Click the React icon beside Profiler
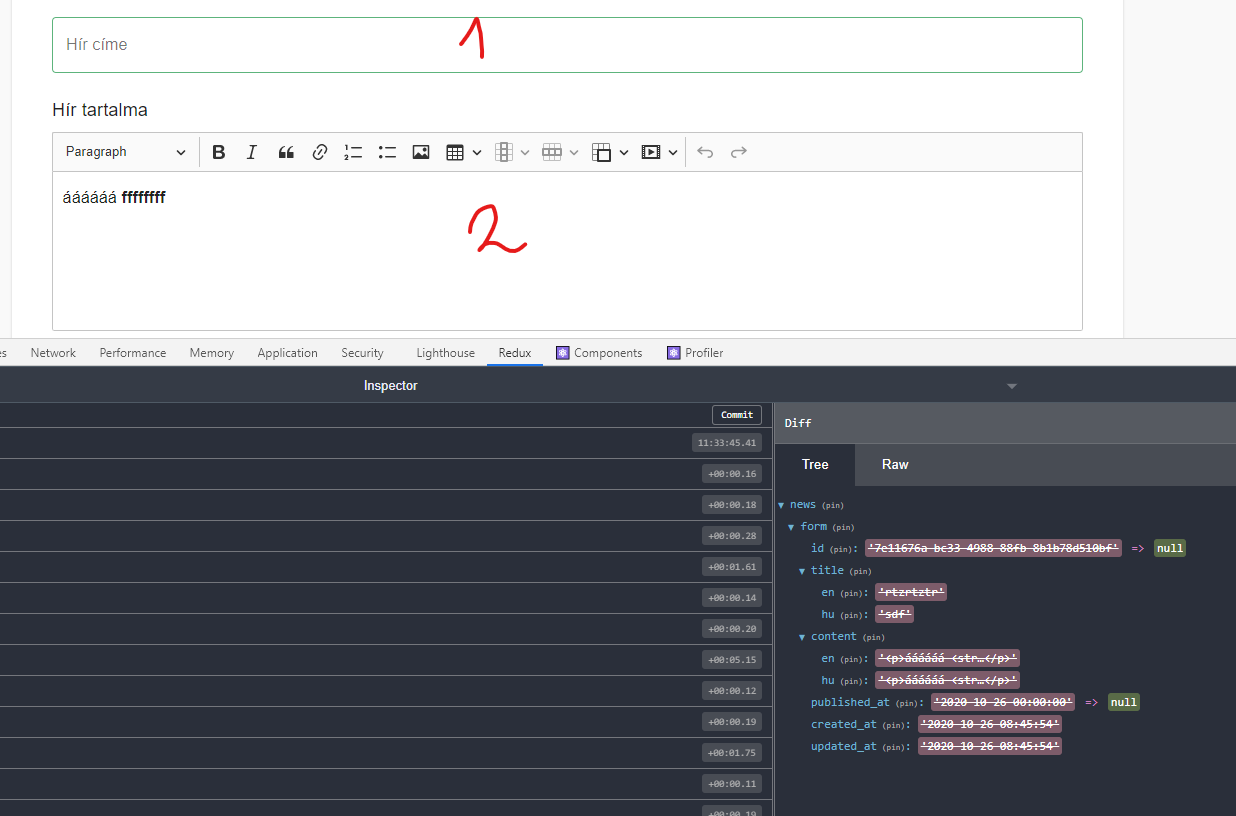 (x=674, y=353)
